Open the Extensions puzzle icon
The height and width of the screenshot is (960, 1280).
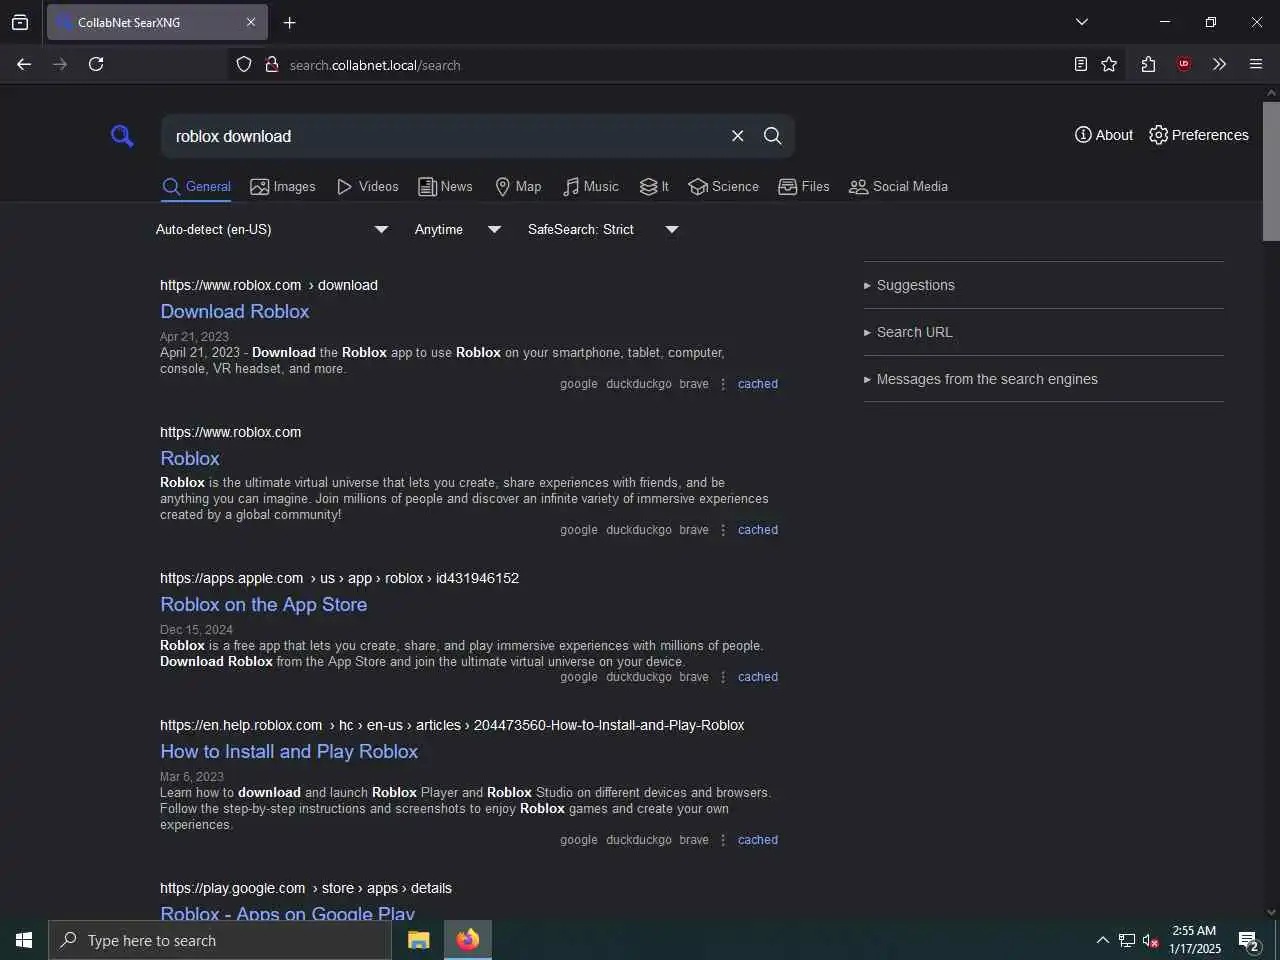(x=1148, y=64)
